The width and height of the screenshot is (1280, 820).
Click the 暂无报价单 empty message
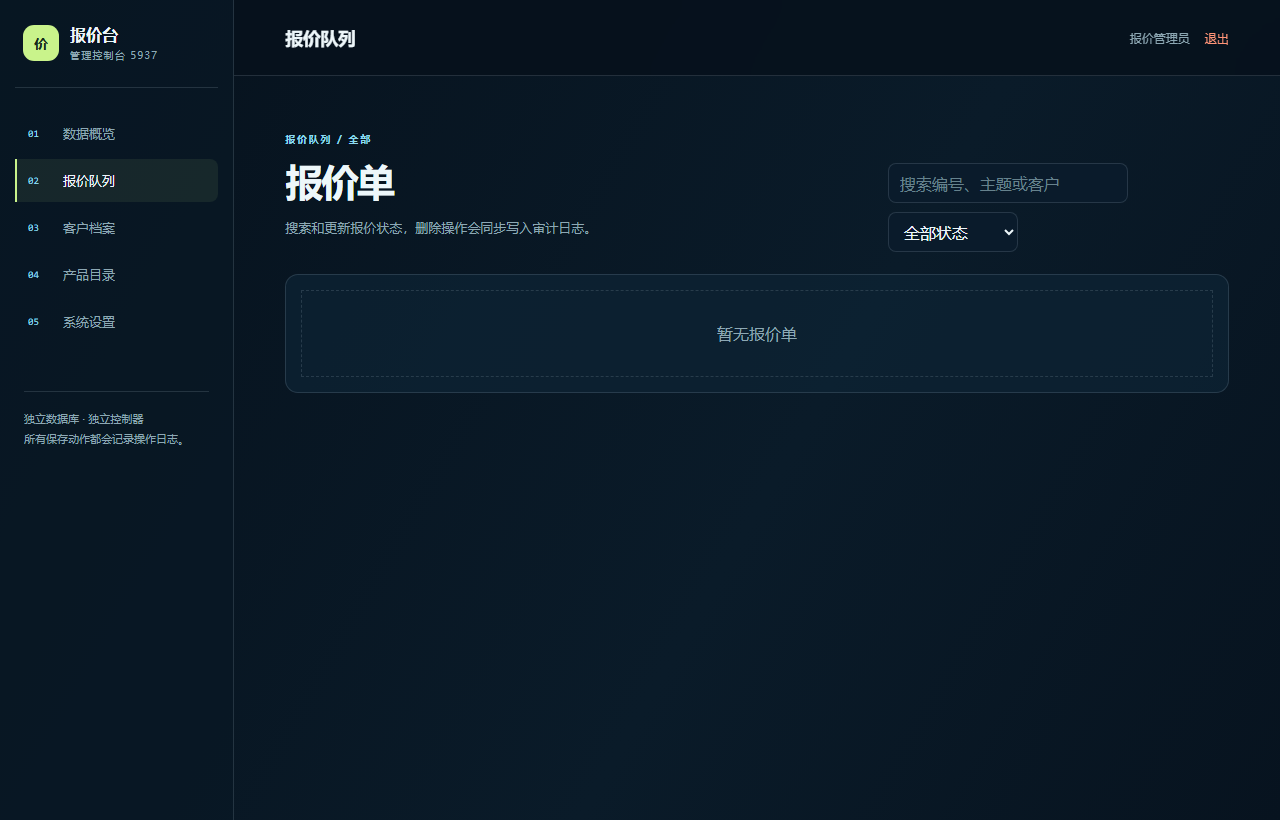click(757, 334)
